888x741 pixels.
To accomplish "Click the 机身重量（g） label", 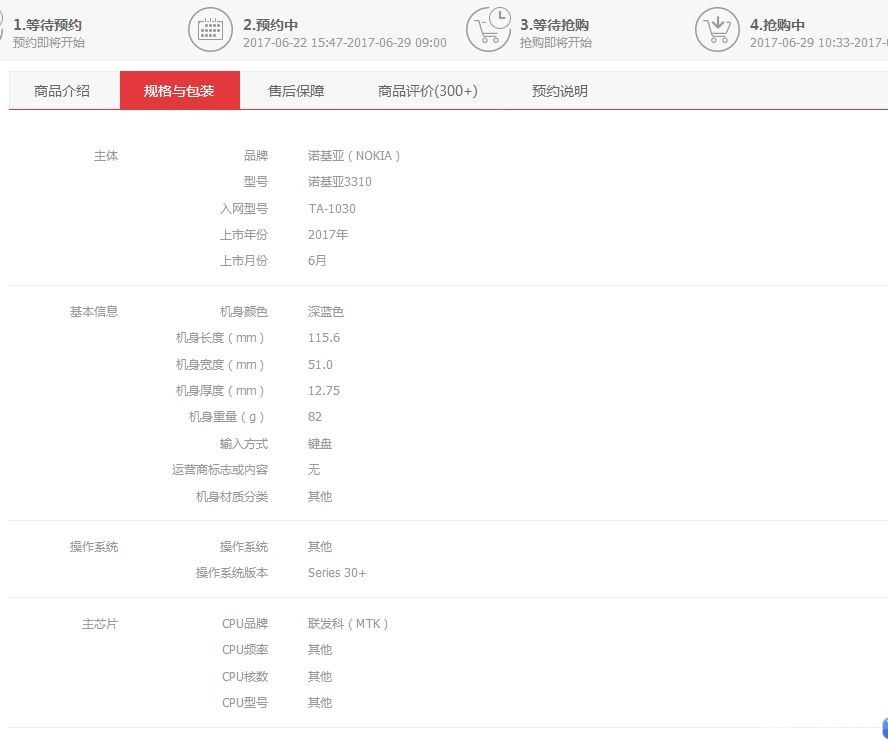I will 227,416.
